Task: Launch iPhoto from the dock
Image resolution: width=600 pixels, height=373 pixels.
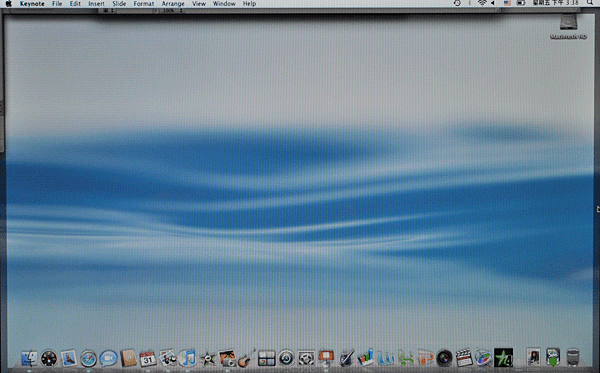Action: pos(227,358)
